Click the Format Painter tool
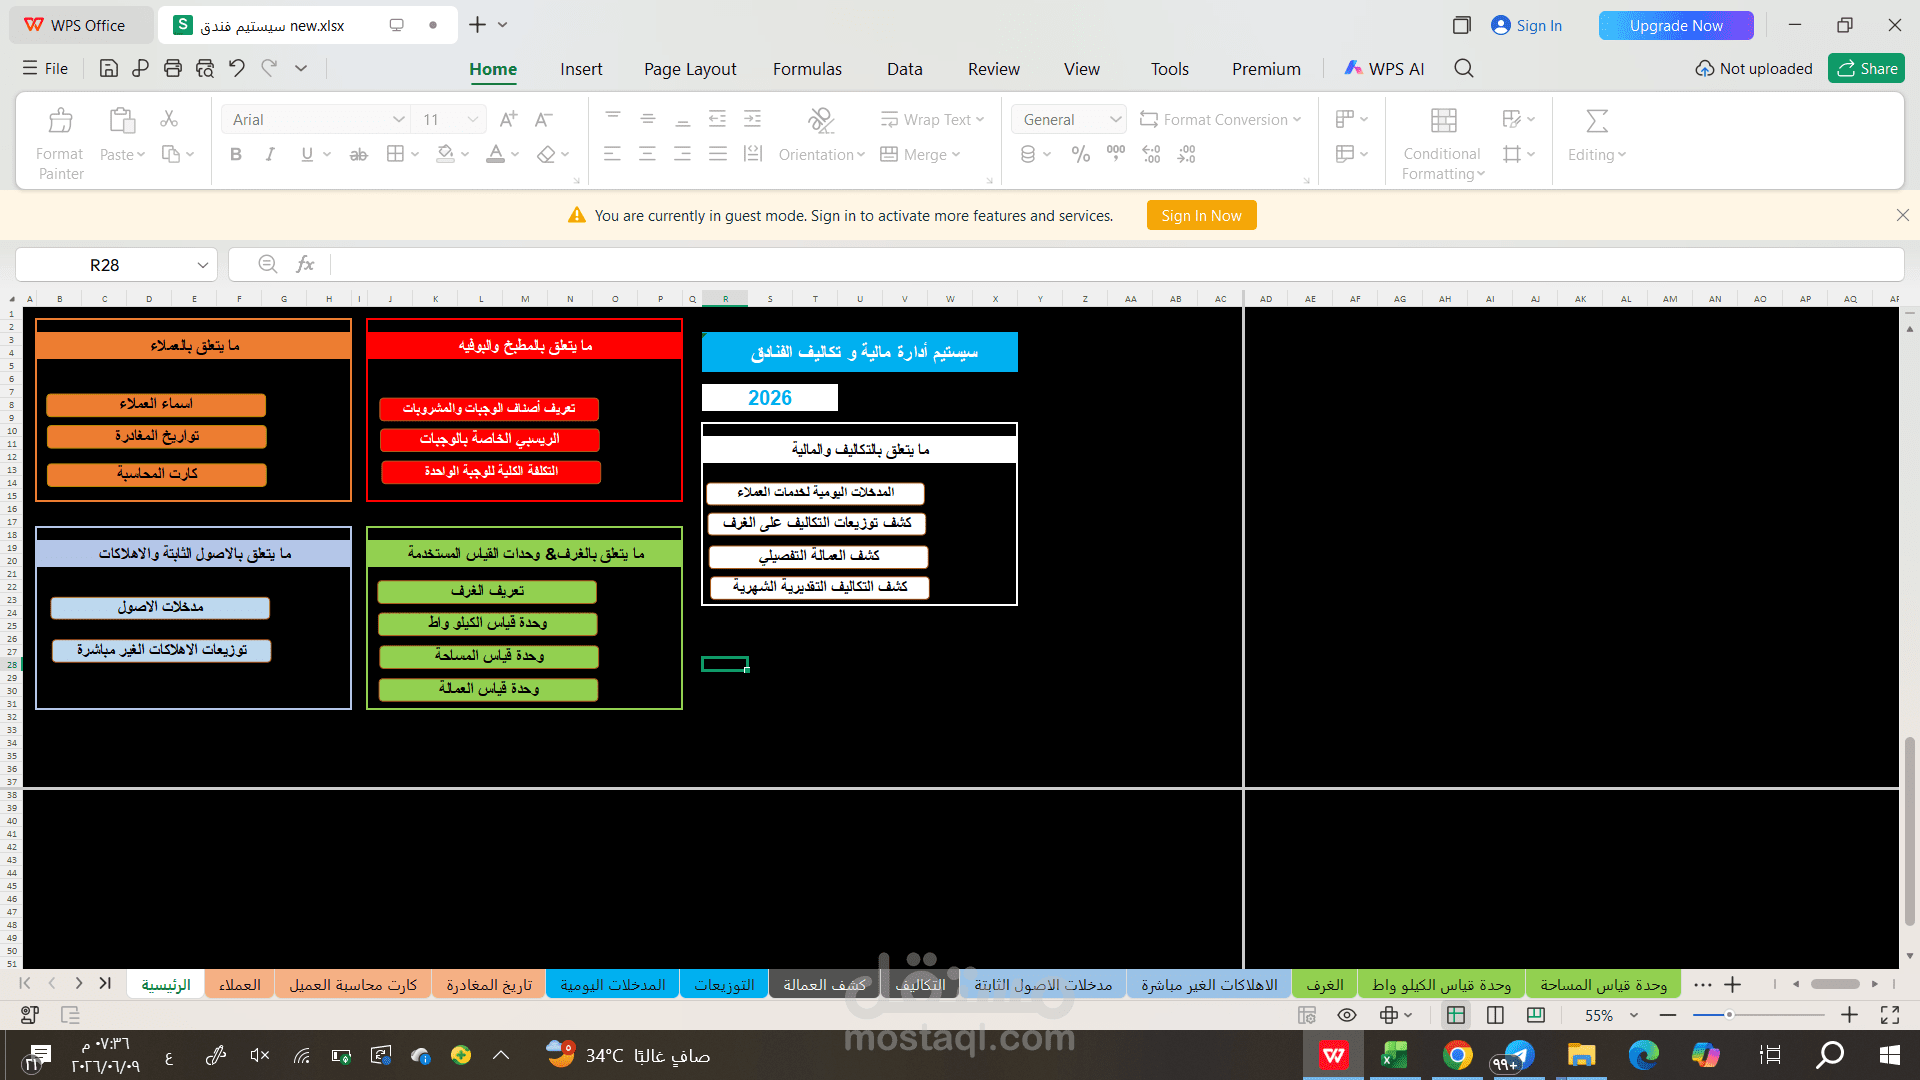This screenshot has height=1080, width=1920. 60,143
